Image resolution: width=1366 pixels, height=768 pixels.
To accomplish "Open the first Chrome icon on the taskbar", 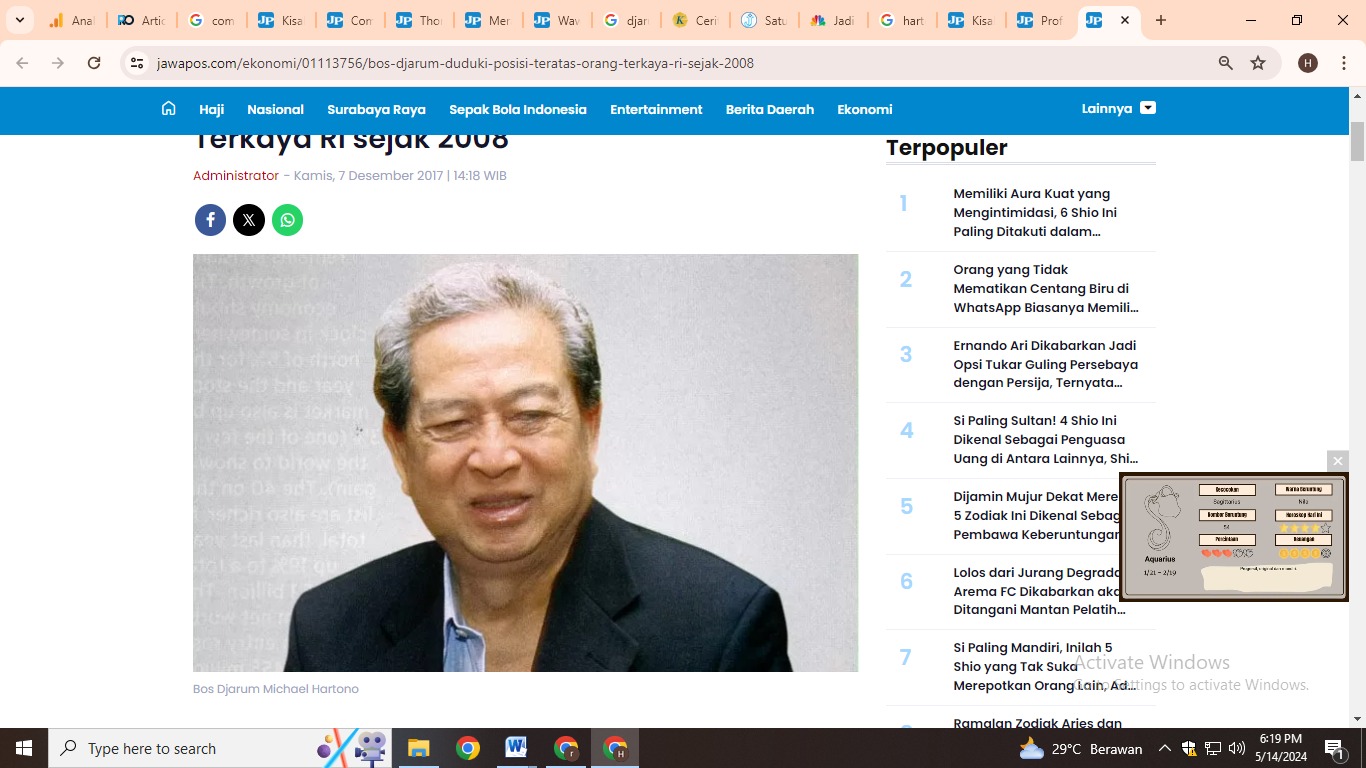I will [467, 748].
